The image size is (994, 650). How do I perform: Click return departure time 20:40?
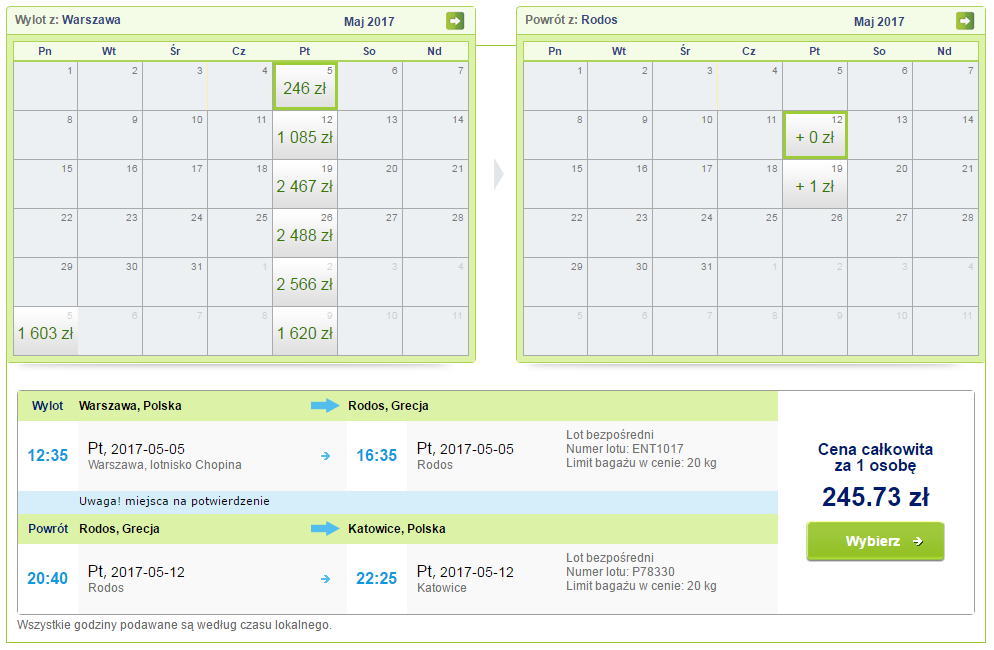point(48,578)
